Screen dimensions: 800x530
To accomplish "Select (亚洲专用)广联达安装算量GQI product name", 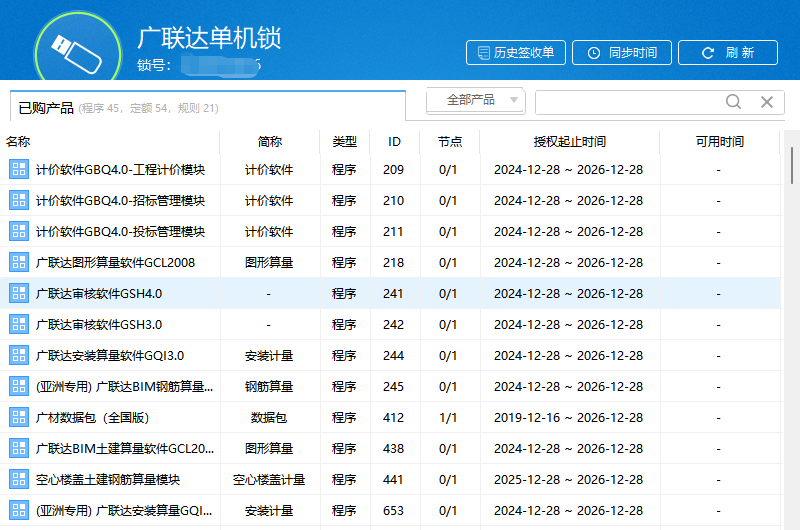I will click(124, 510).
